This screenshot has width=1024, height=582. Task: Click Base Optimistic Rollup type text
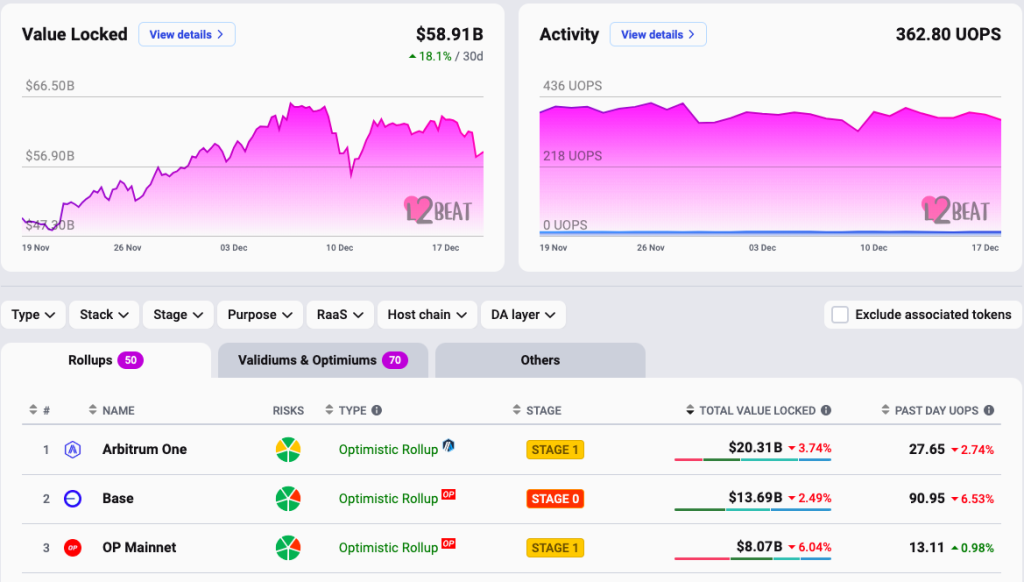point(388,499)
